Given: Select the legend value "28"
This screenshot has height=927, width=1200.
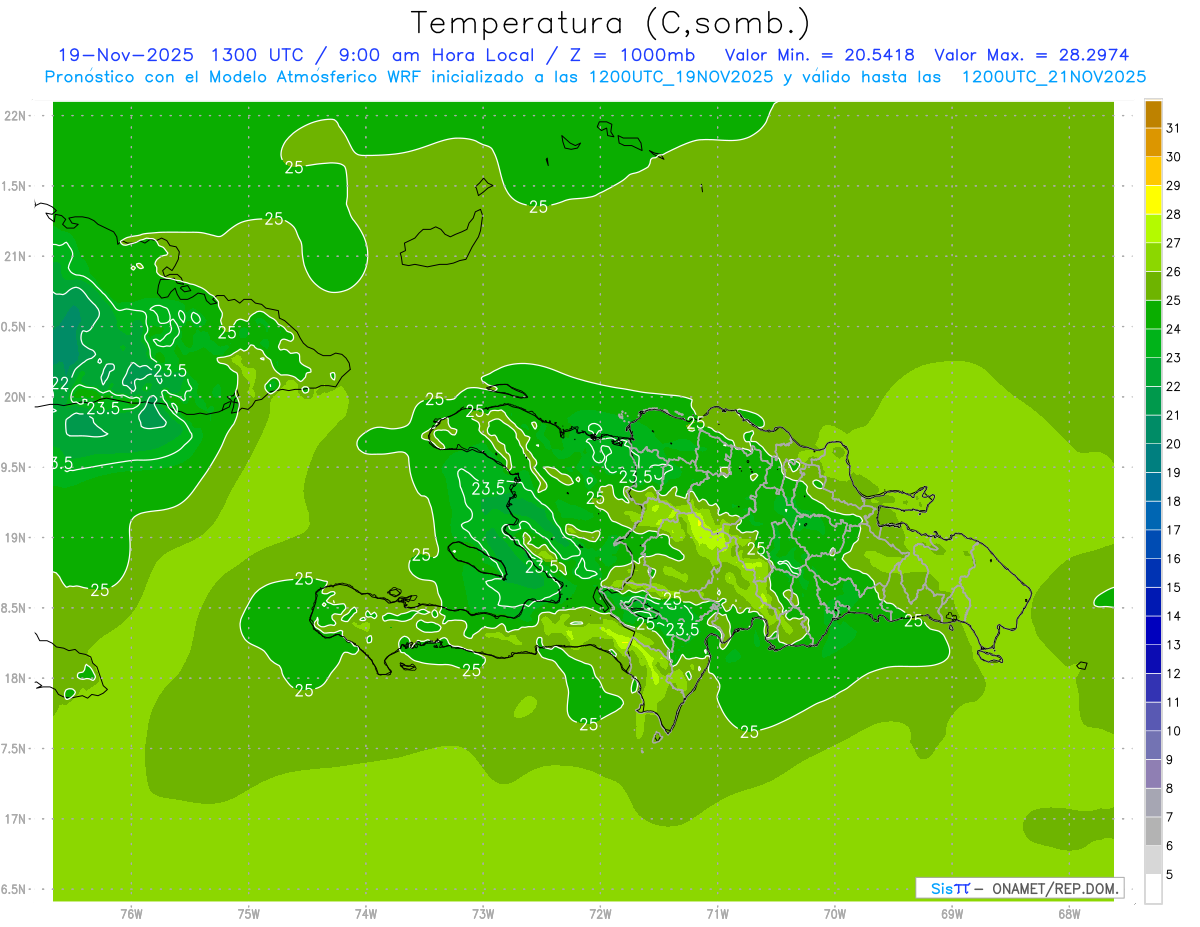Looking at the screenshot, I should pyautogui.click(x=1174, y=214).
